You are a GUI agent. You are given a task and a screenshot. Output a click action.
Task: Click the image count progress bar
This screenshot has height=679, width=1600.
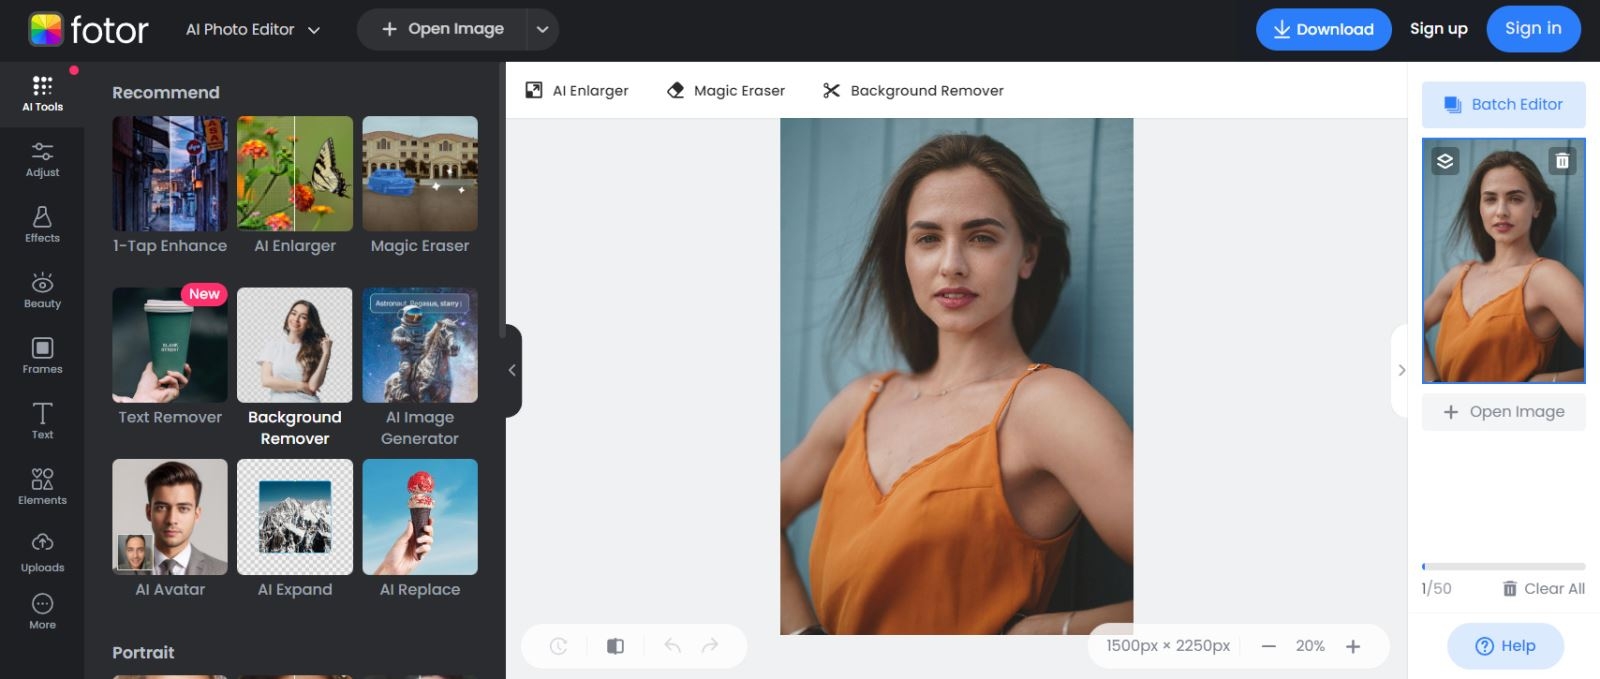click(1503, 567)
